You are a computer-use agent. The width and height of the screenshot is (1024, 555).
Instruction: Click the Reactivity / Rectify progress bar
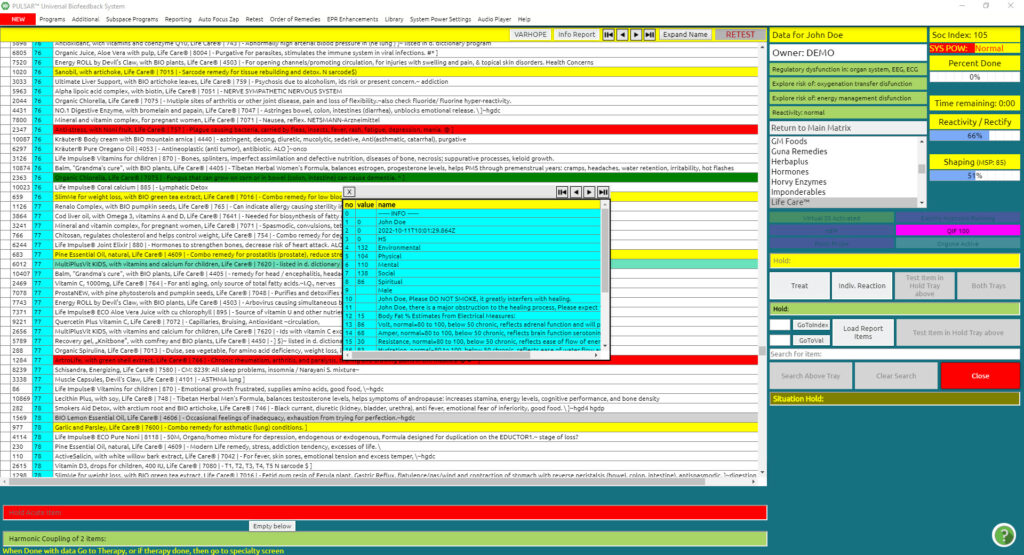(975, 135)
